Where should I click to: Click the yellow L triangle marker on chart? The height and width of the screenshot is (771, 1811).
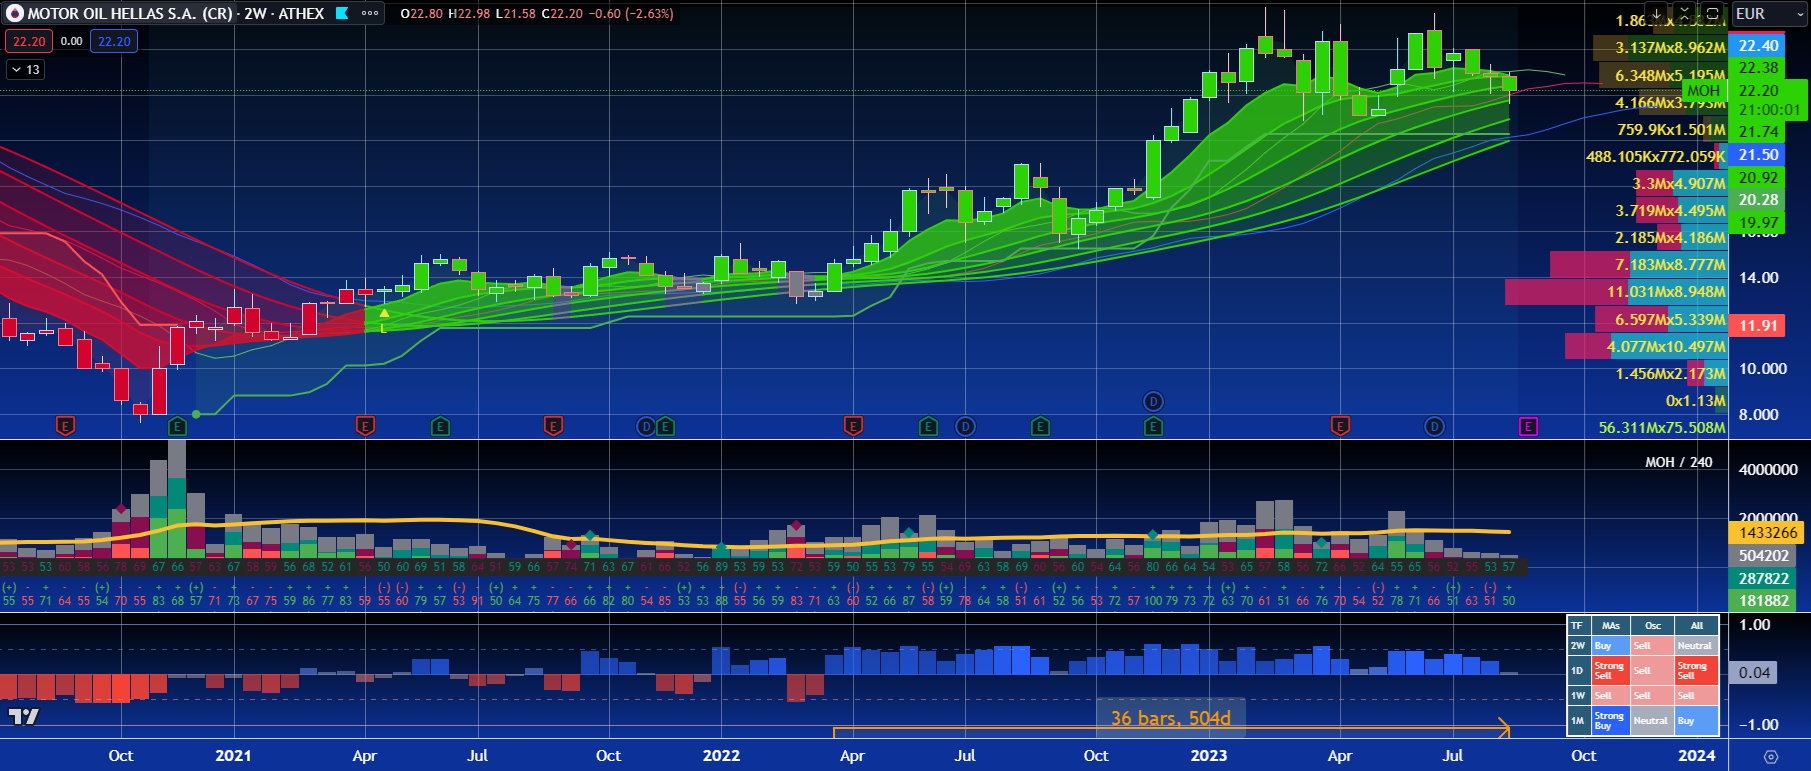coord(384,318)
